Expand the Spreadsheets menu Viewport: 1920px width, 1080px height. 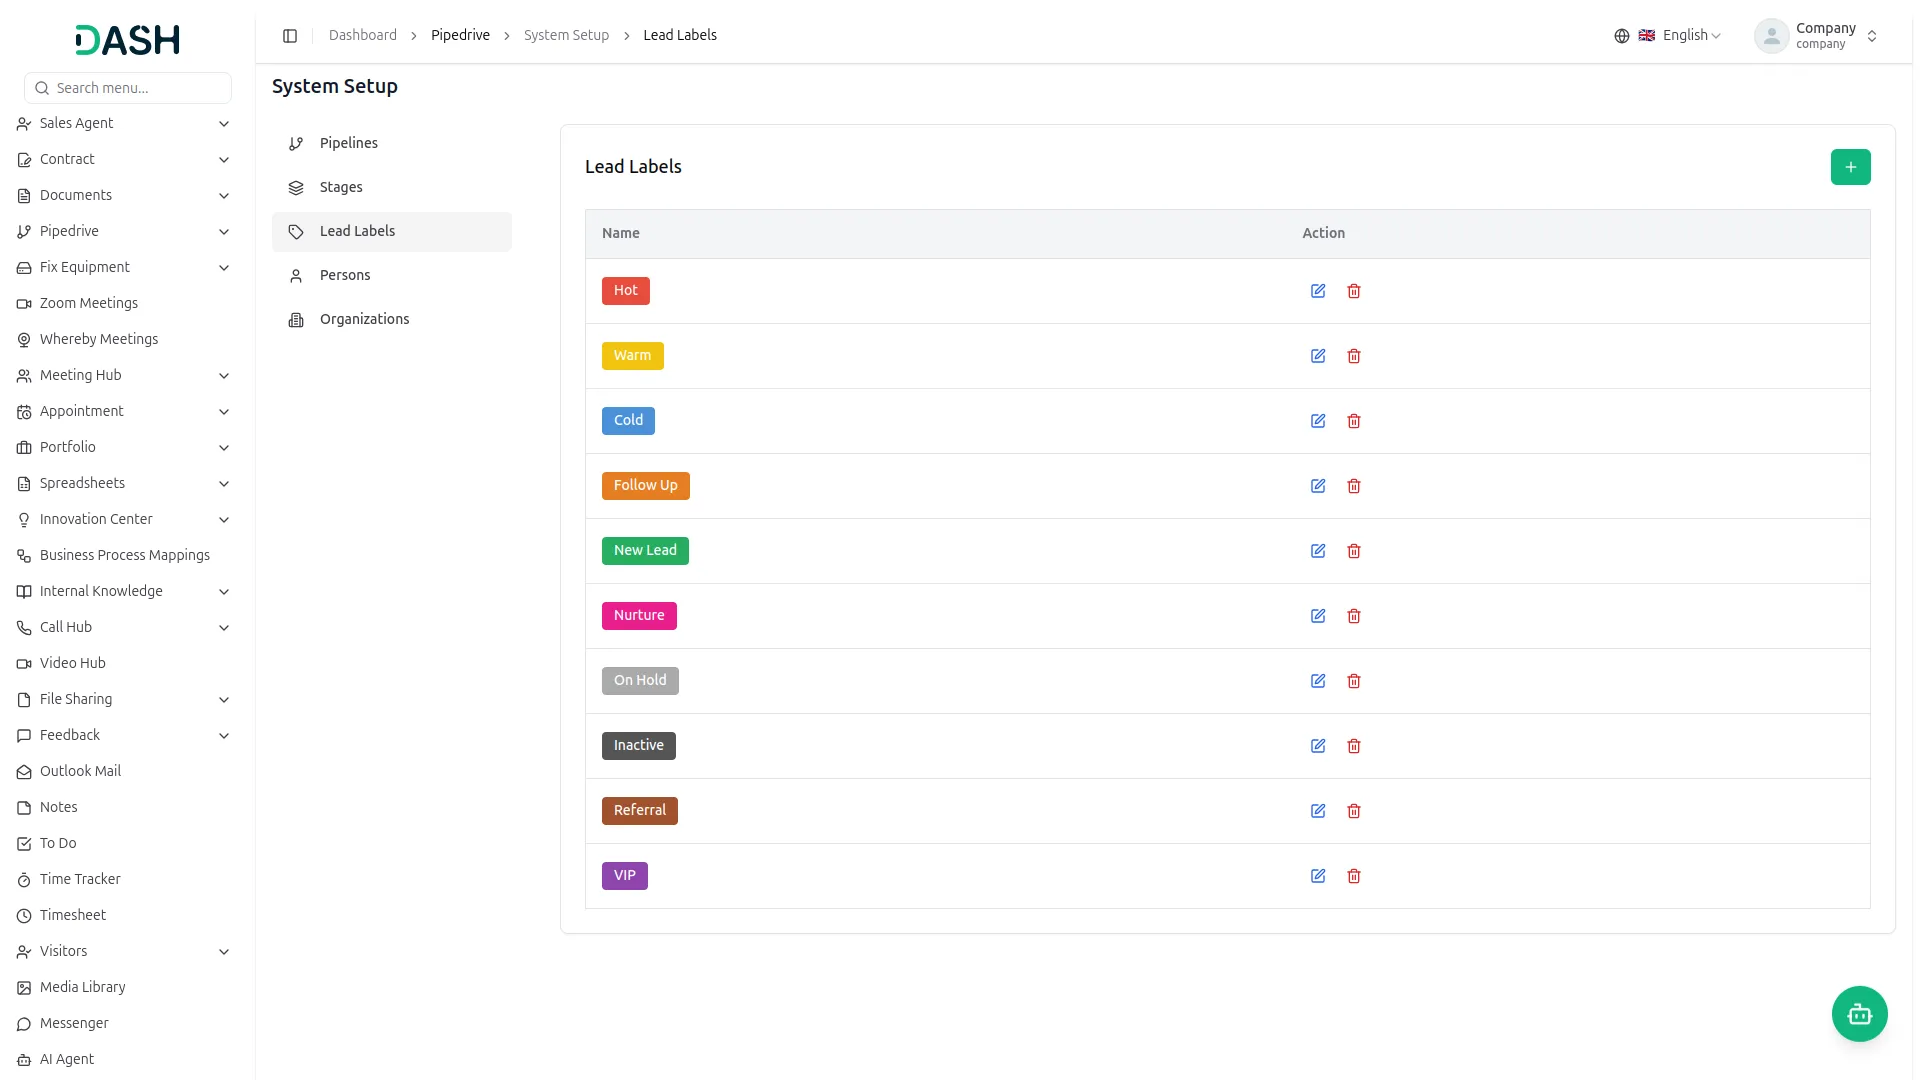pos(124,483)
